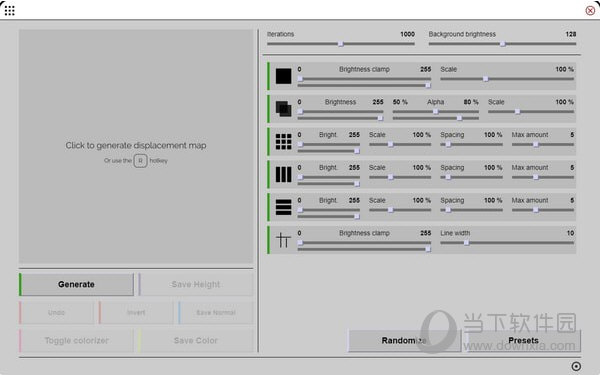Click the Save Height button
Viewport: 600px width, 375px height.
pyautogui.click(x=196, y=284)
